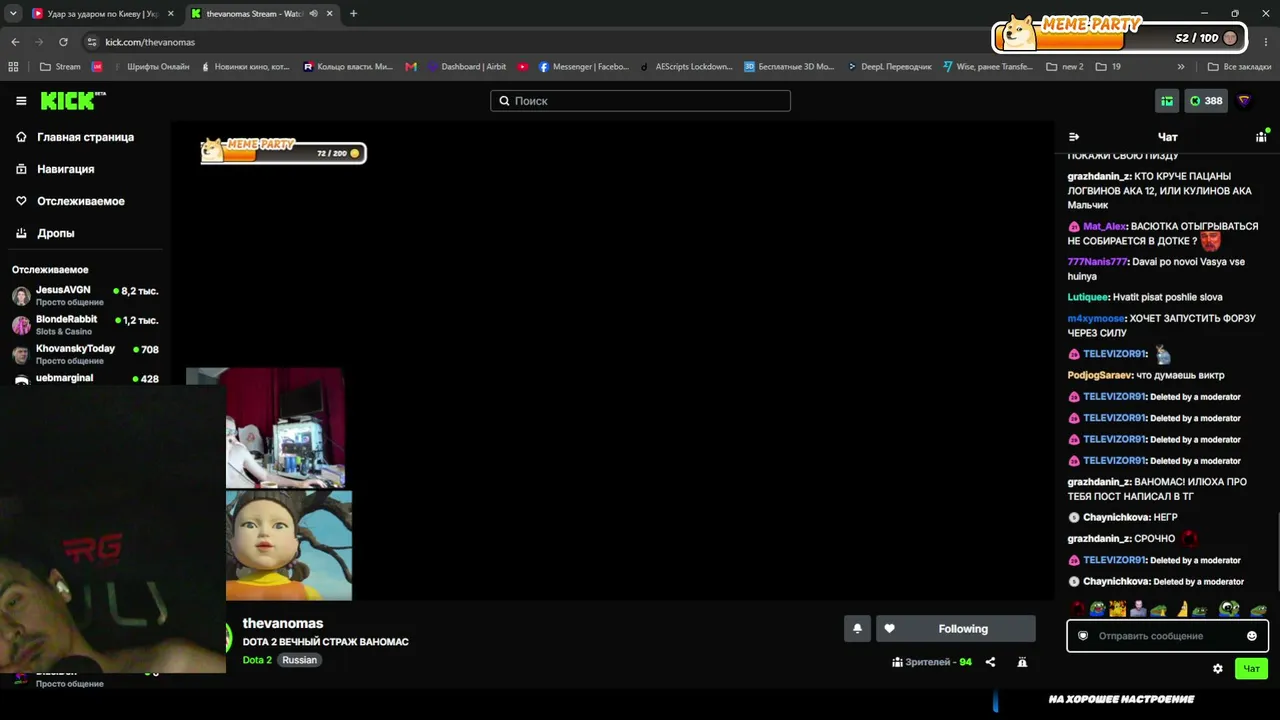Click the Russian language tag
This screenshot has width=1280, height=720.
pos(299,660)
